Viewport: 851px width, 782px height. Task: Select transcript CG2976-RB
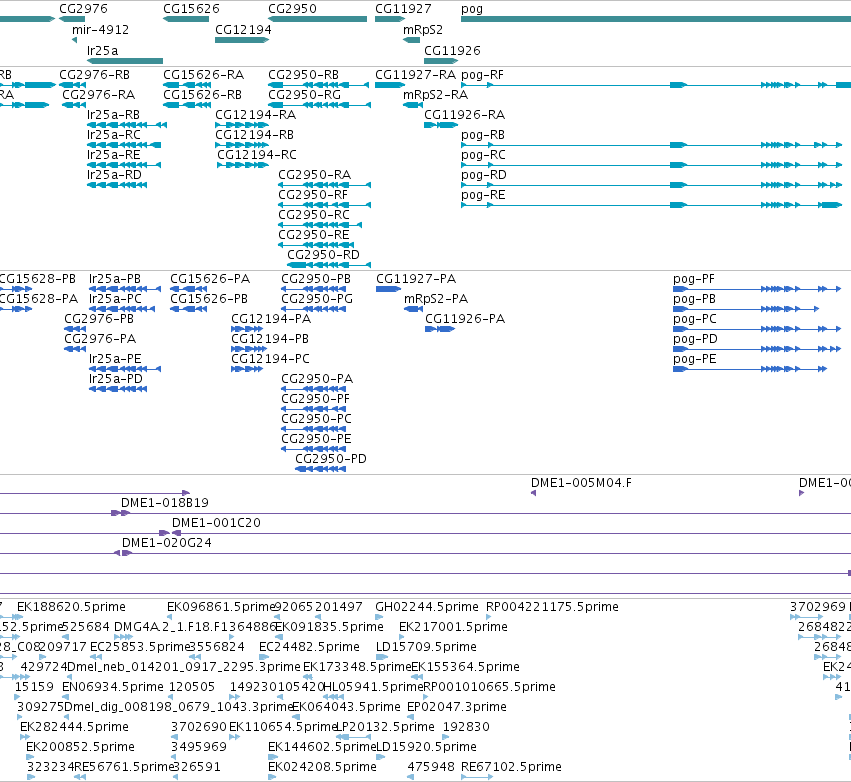tap(72, 85)
